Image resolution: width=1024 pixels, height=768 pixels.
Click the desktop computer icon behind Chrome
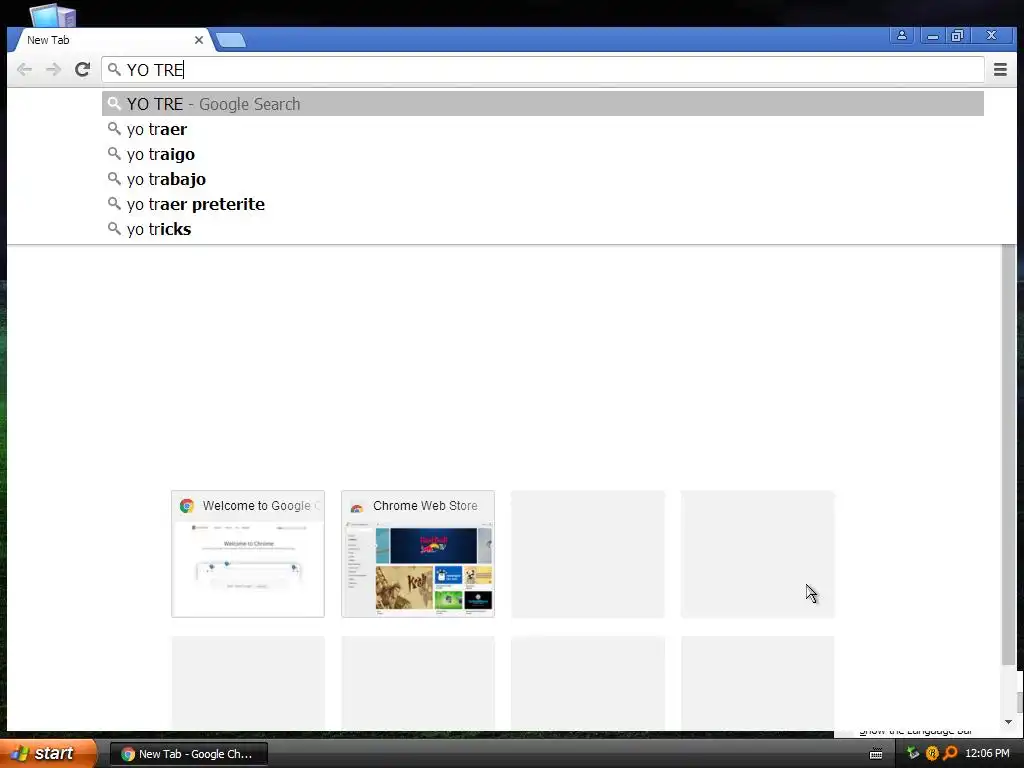coord(52,16)
